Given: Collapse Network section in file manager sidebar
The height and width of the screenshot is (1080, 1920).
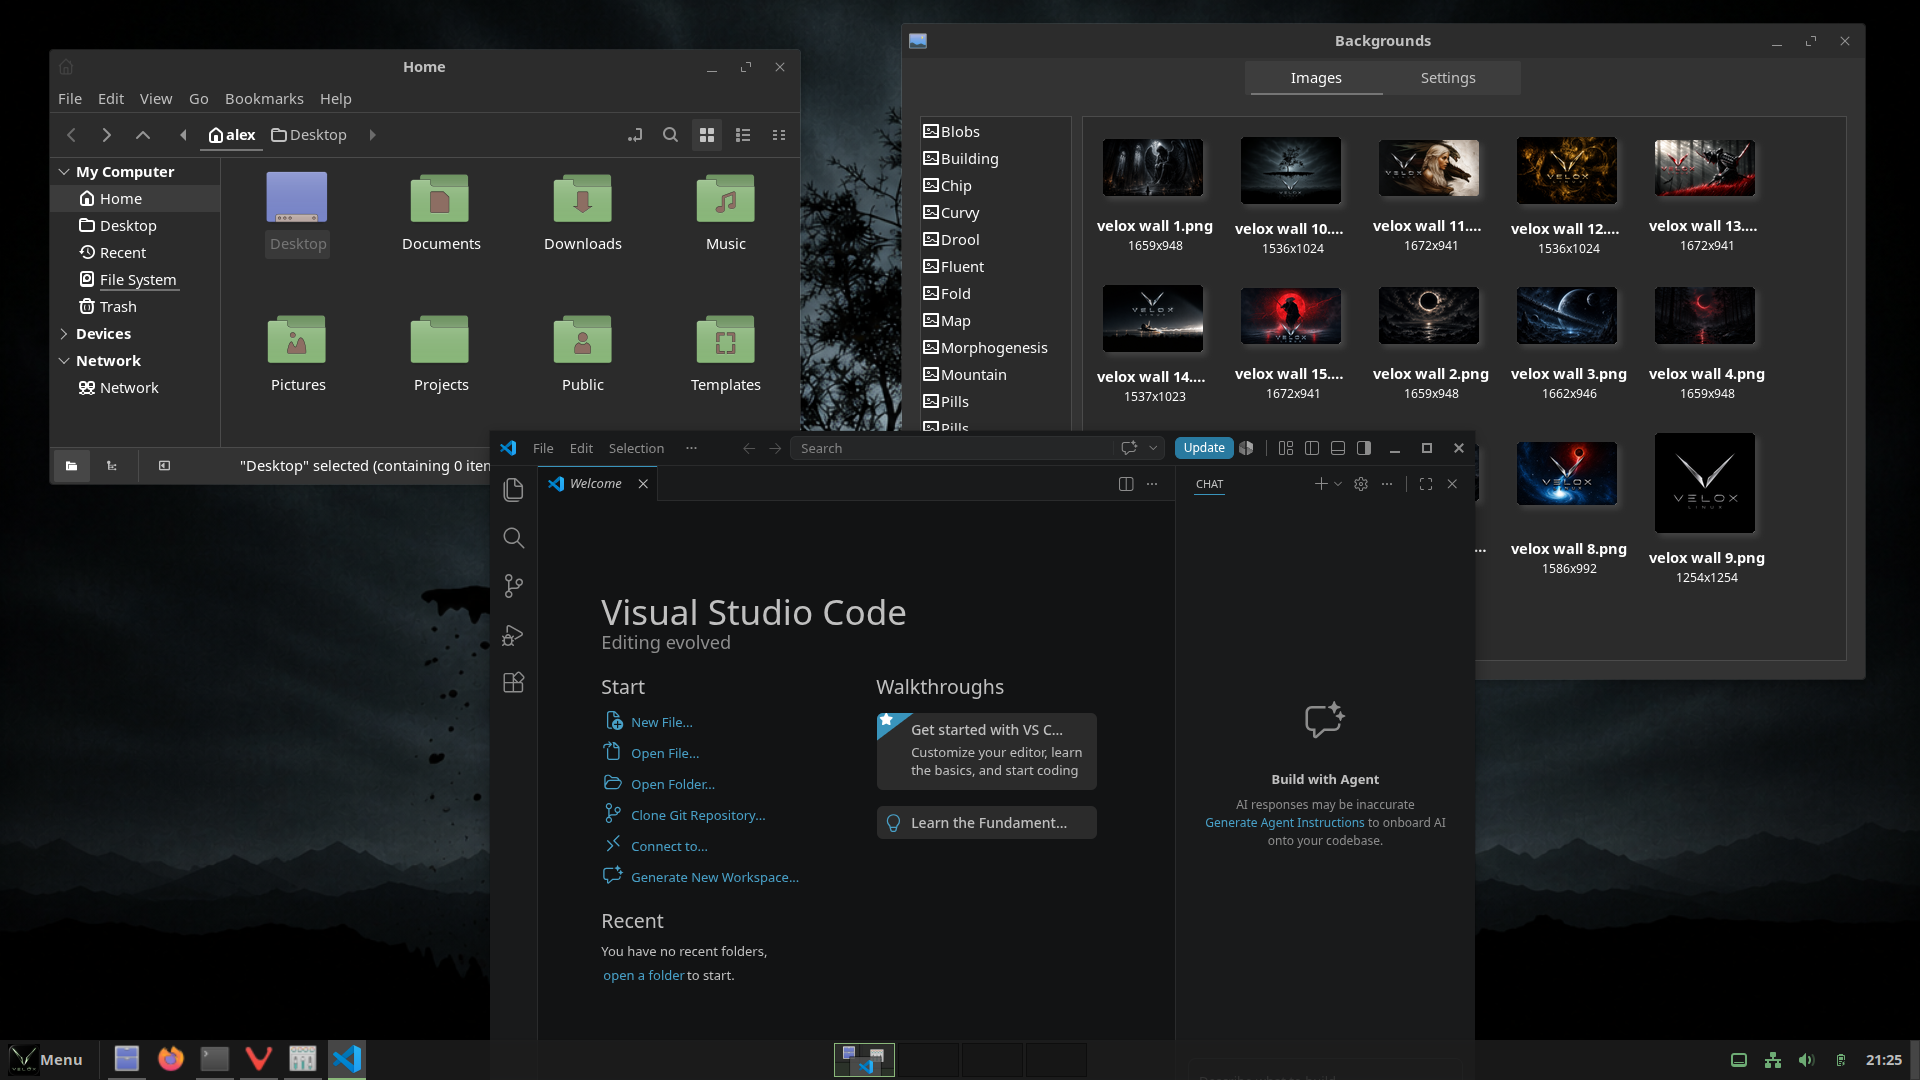Looking at the screenshot, I should (x=64, y=361).
